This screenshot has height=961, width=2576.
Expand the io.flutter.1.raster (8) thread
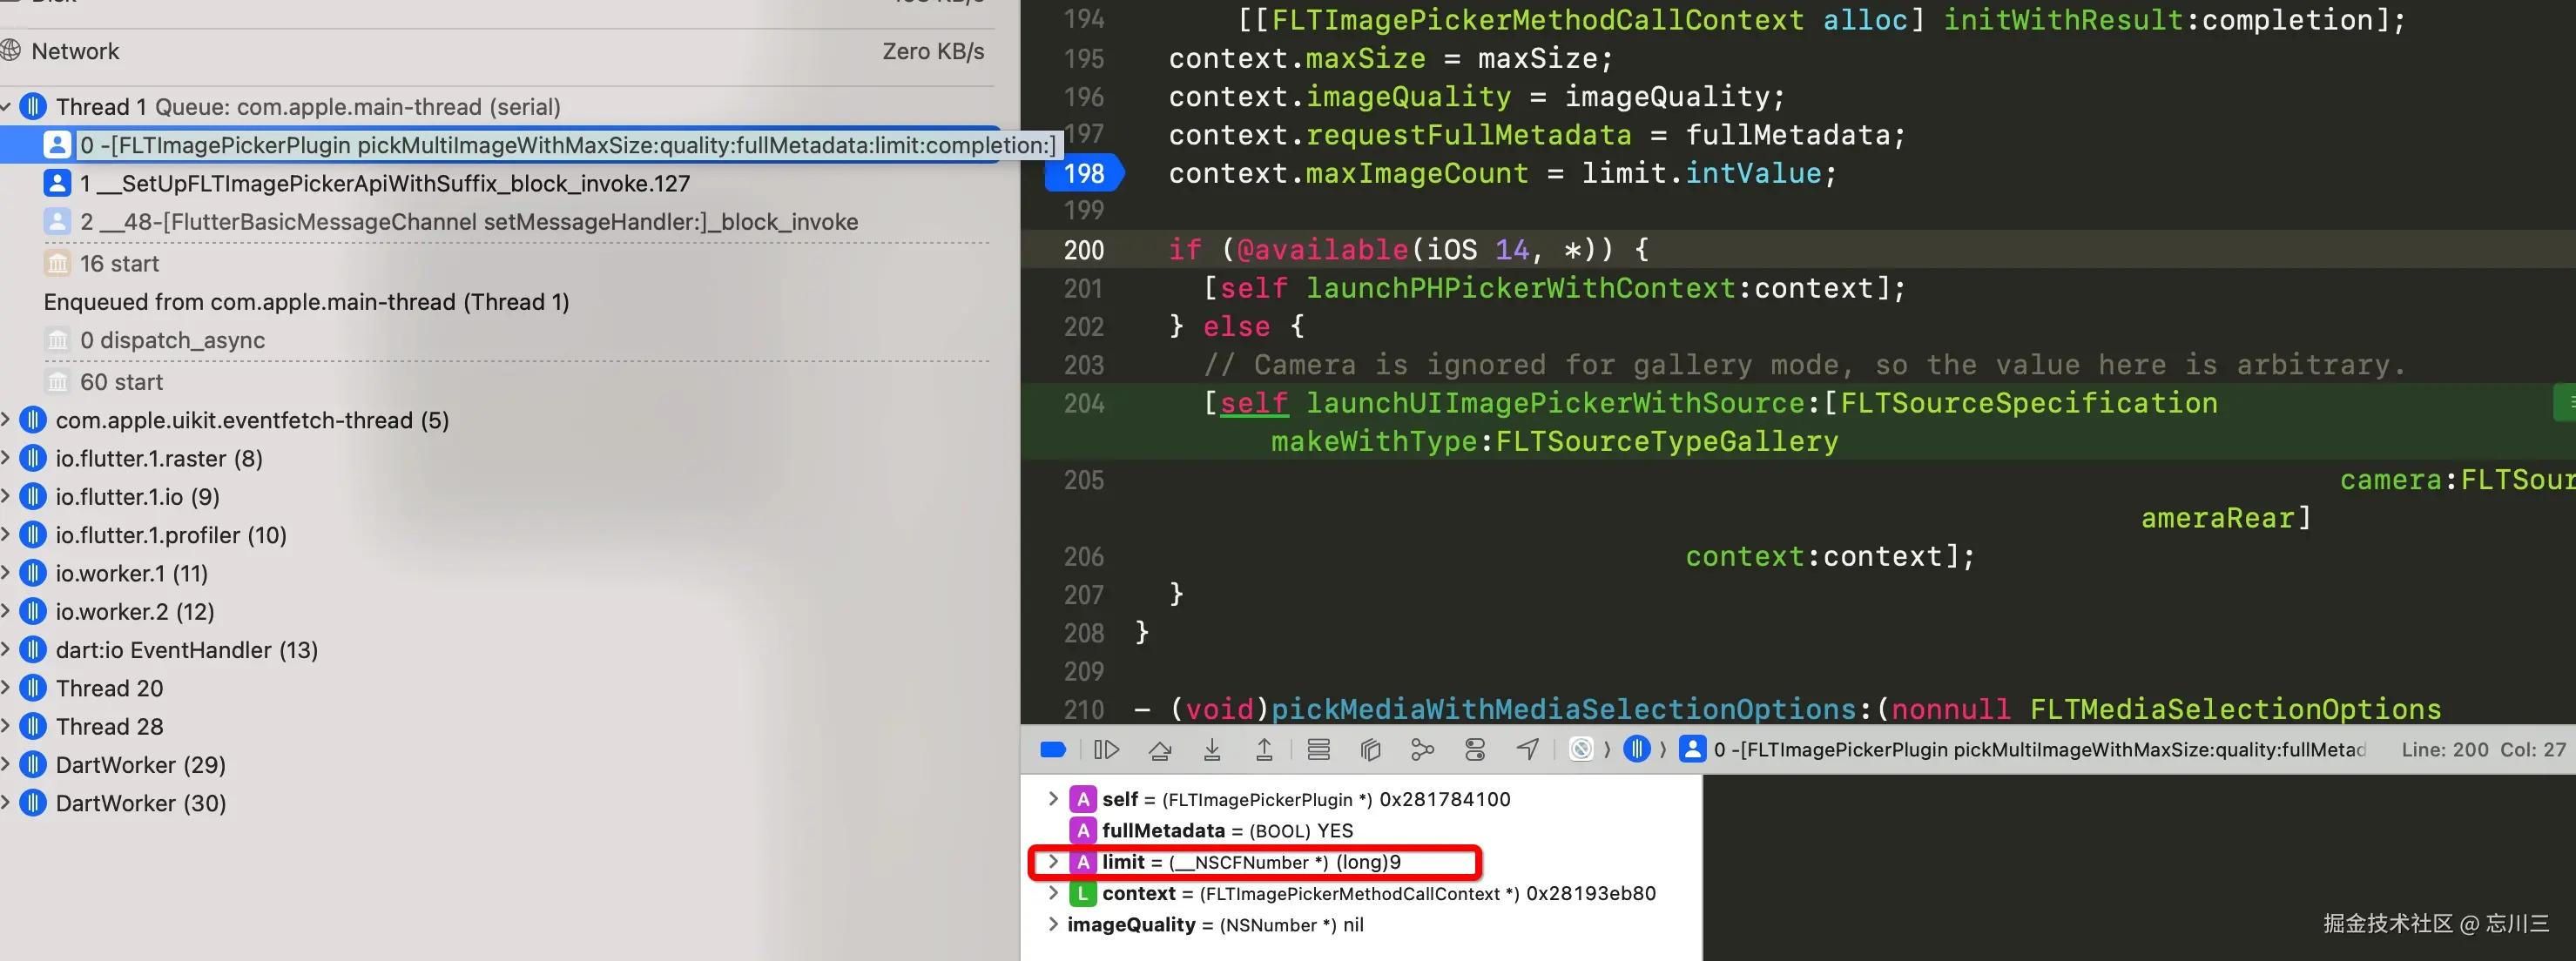(6, 458)
